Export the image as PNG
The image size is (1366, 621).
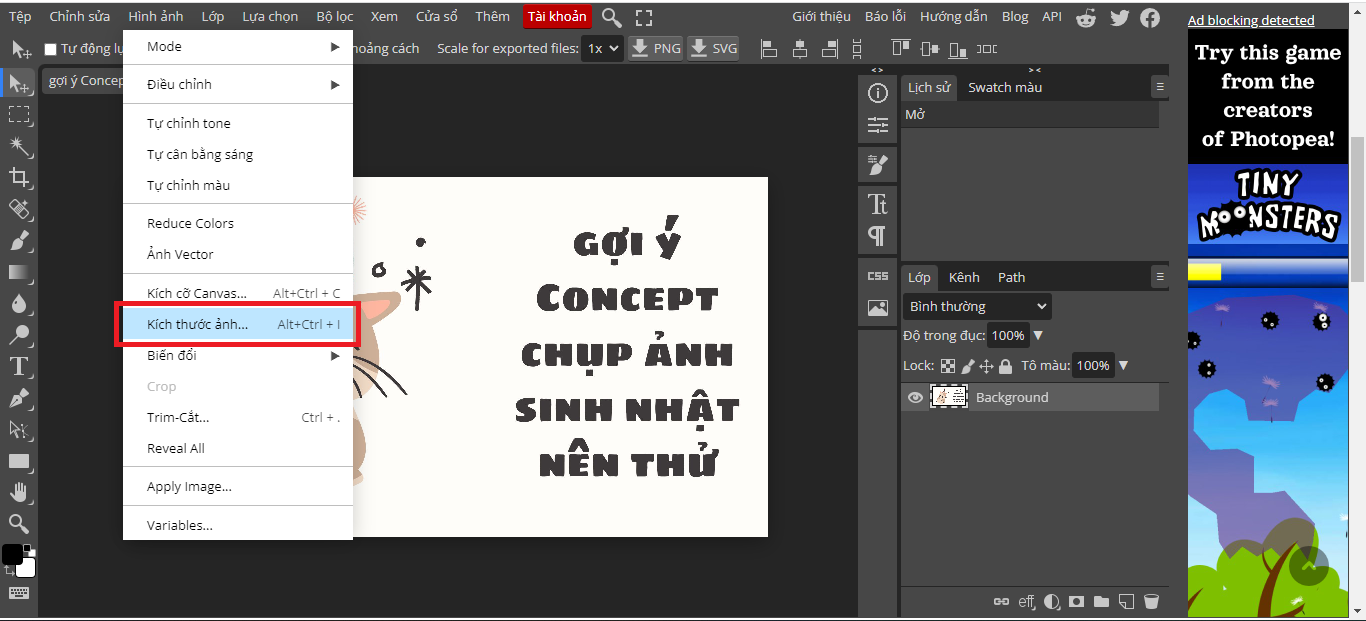pyautogui.click(x=655, y=47)
